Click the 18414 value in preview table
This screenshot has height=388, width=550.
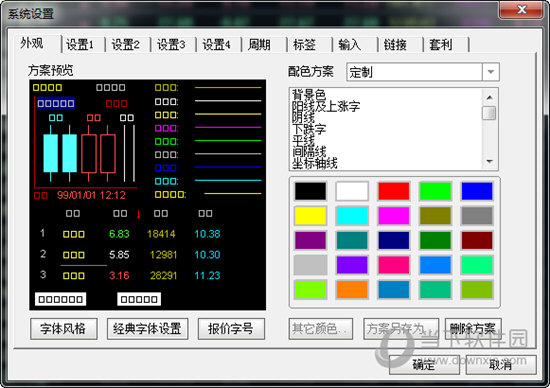pos(161,234)
